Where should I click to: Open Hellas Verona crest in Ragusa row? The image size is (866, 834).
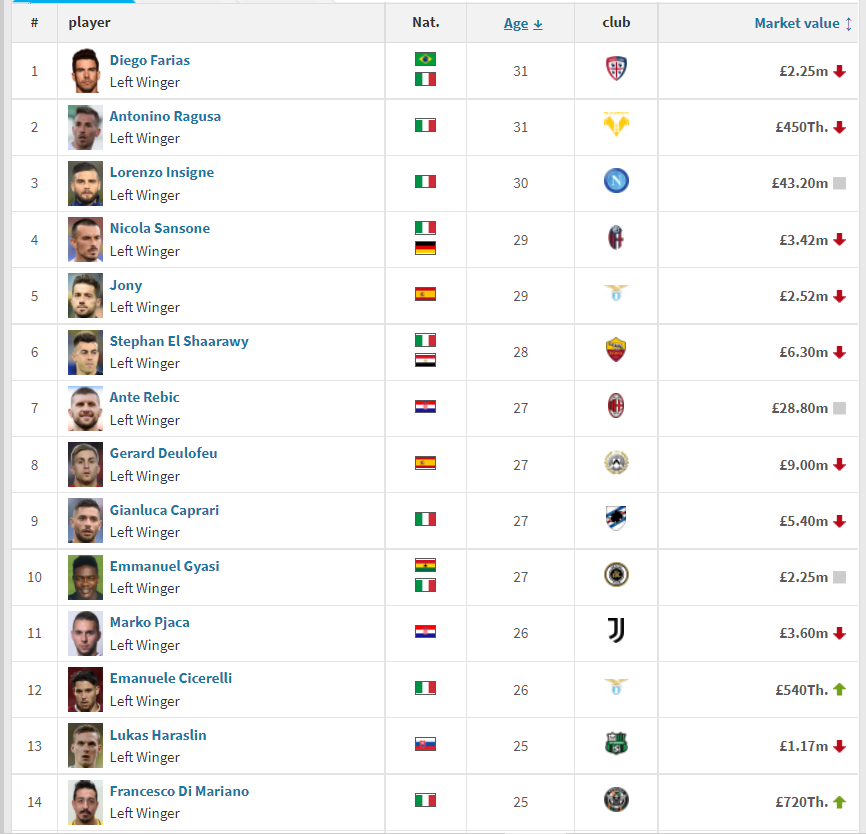tap(616, 125)
